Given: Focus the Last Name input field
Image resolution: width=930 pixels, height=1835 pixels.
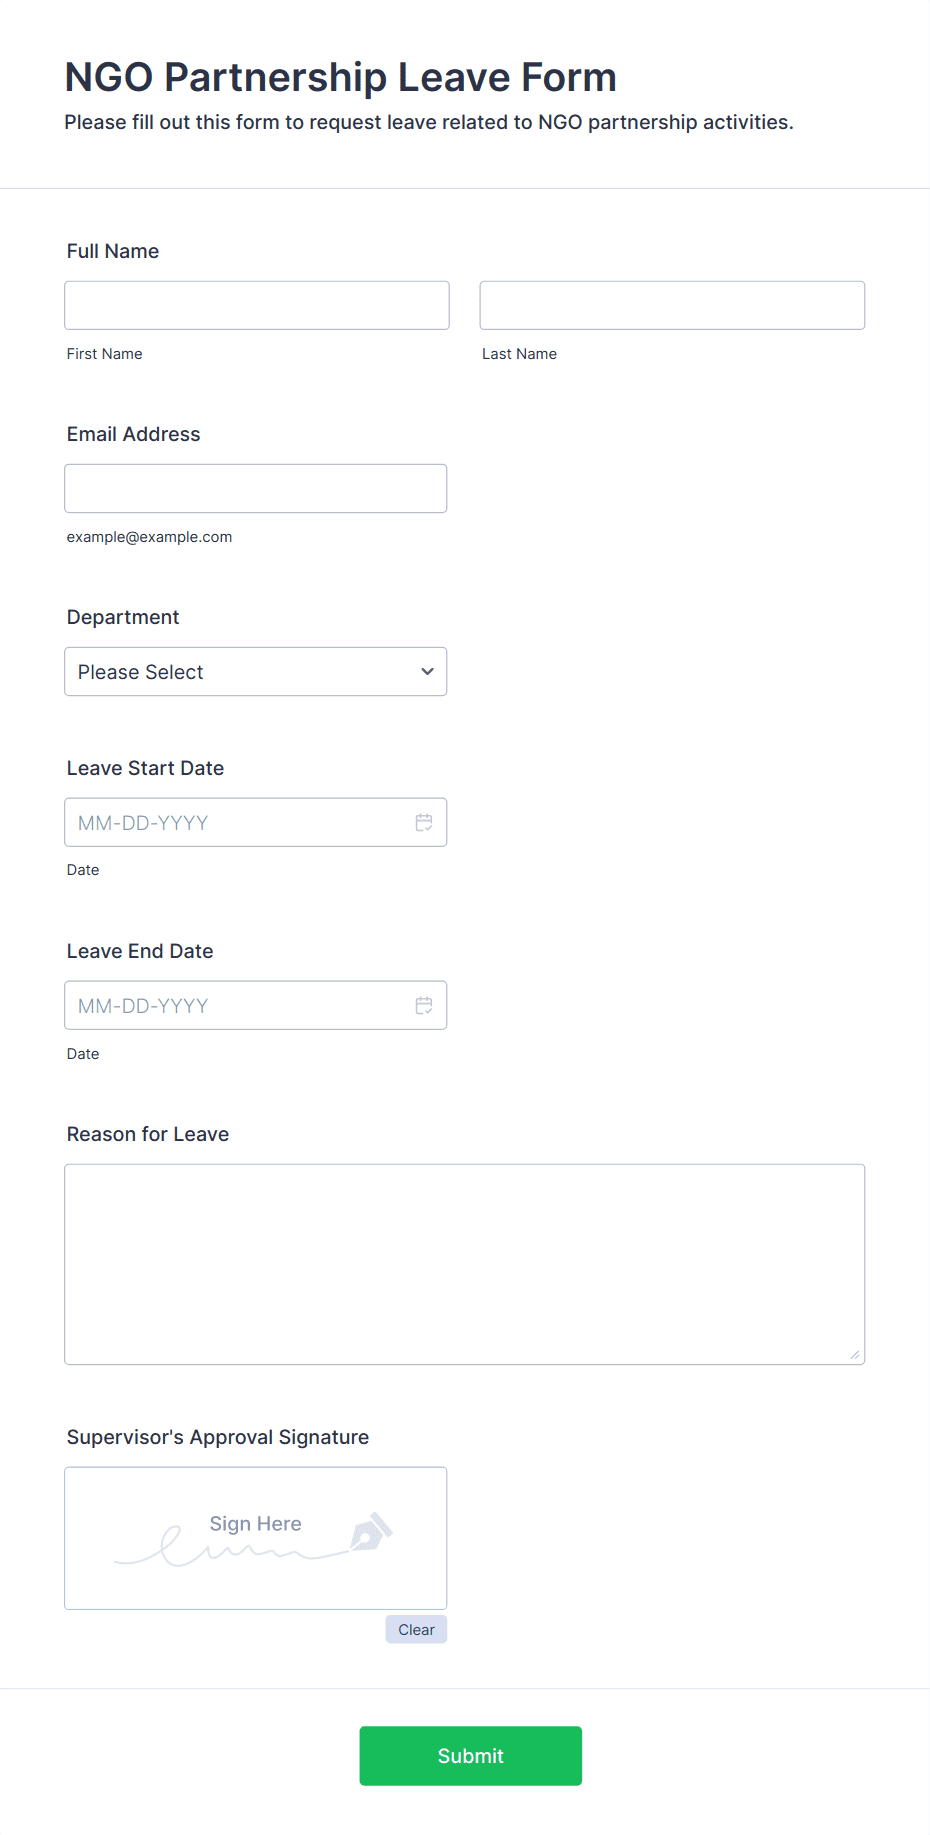Looking at the screenshot, I should (x=672, y=305).
